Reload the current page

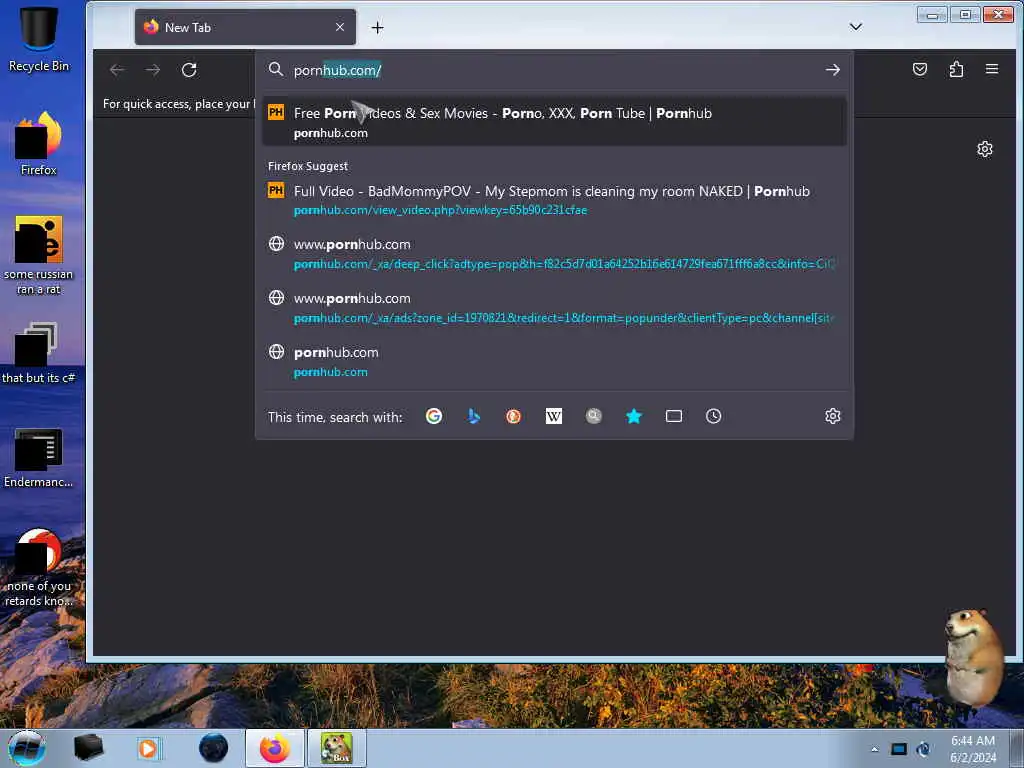point(189,70)
